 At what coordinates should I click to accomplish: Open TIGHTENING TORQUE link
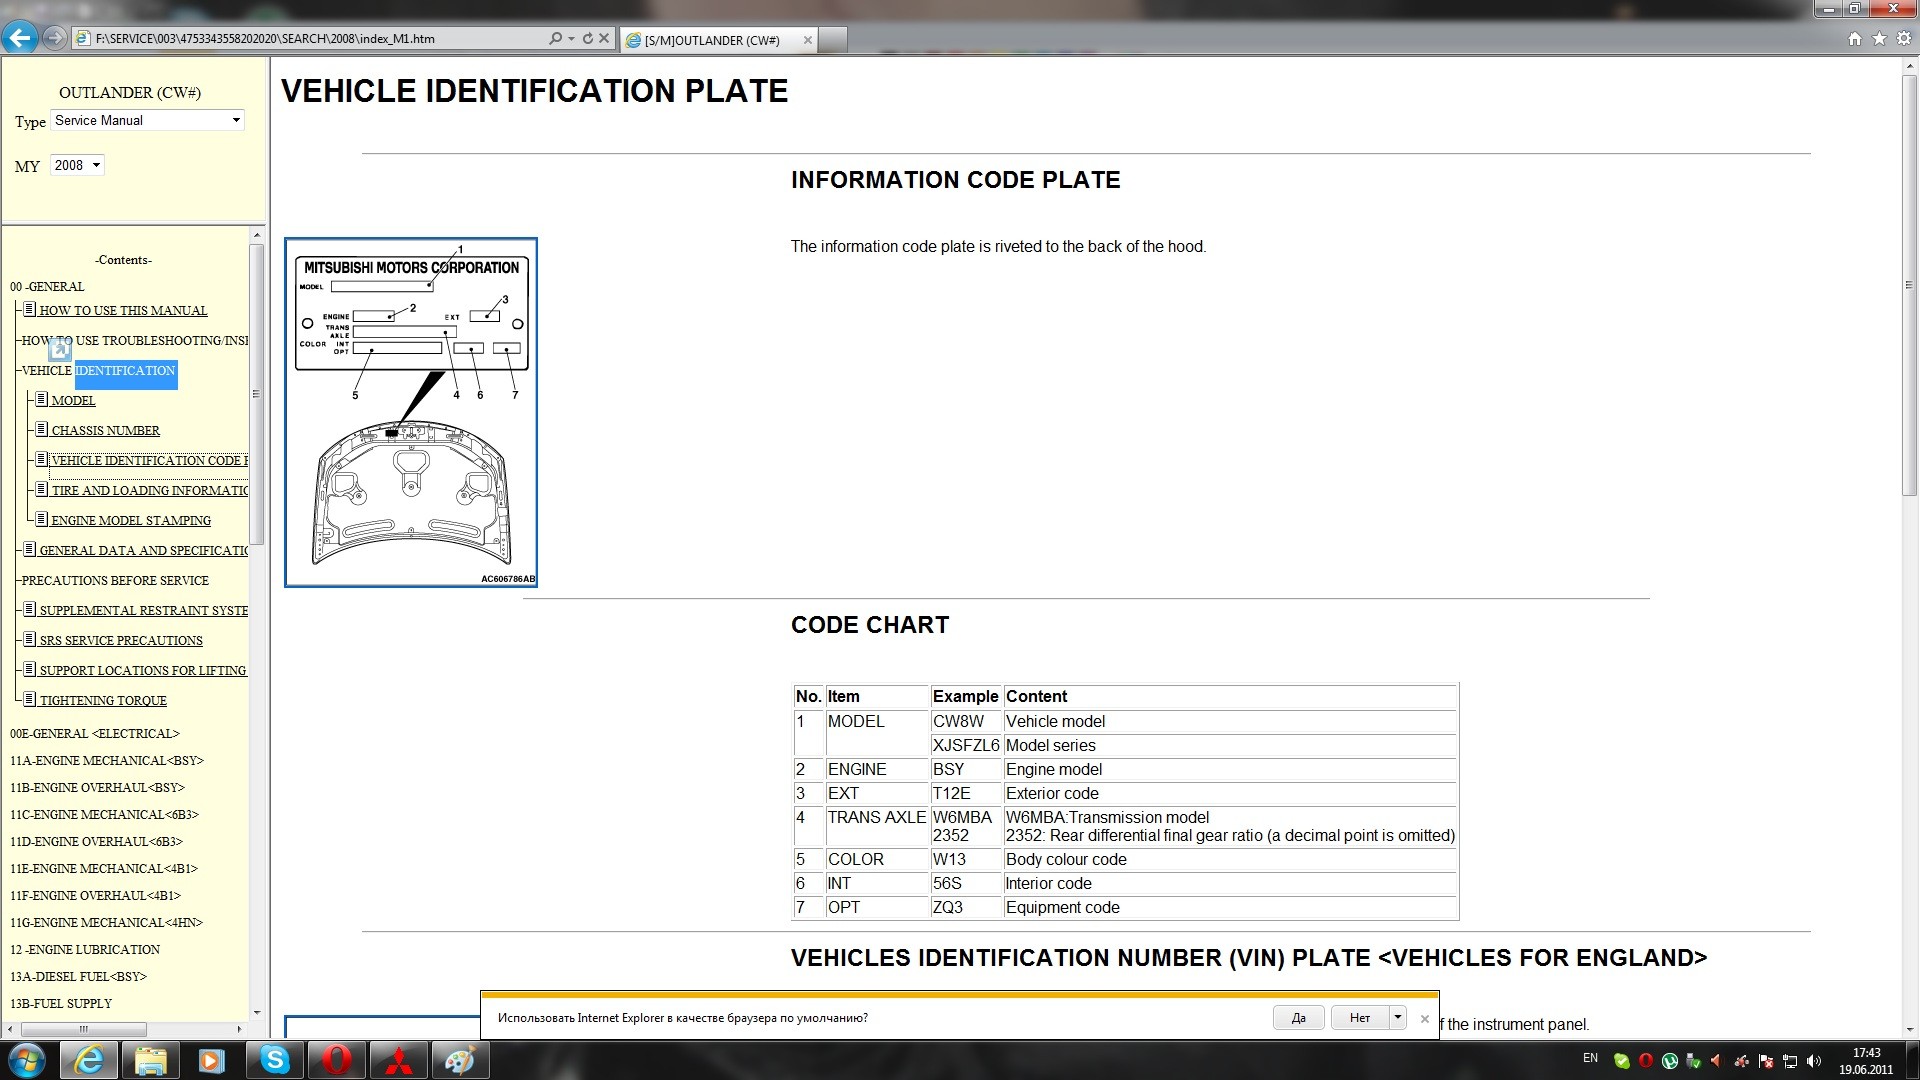coord(103,701)
